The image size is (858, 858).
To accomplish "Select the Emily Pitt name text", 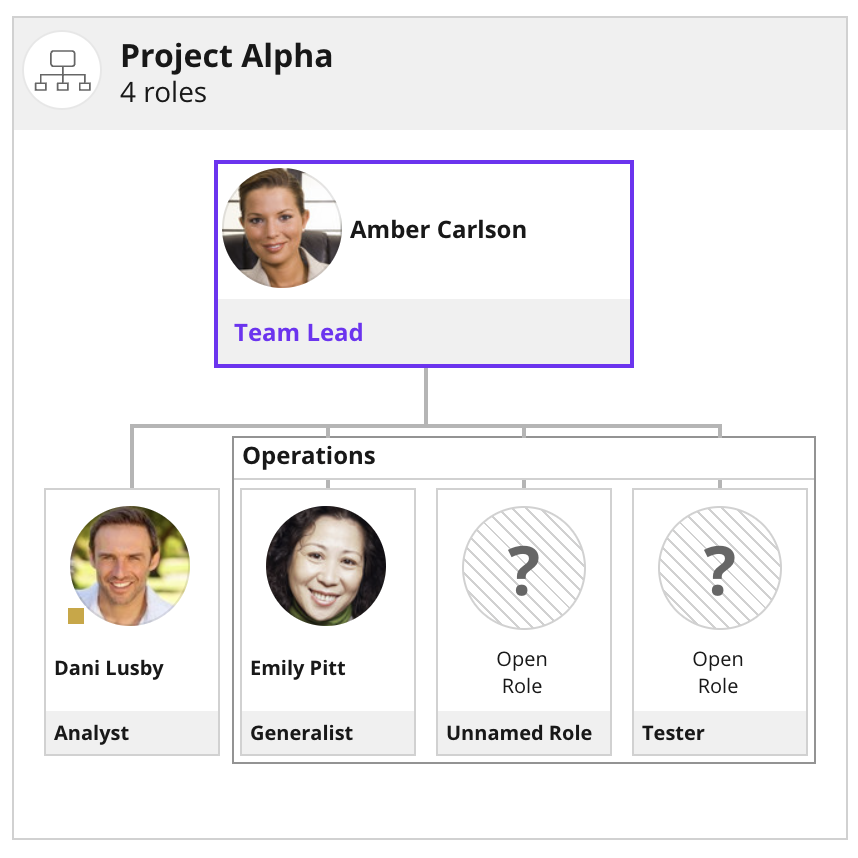I will tap(298, 668).
